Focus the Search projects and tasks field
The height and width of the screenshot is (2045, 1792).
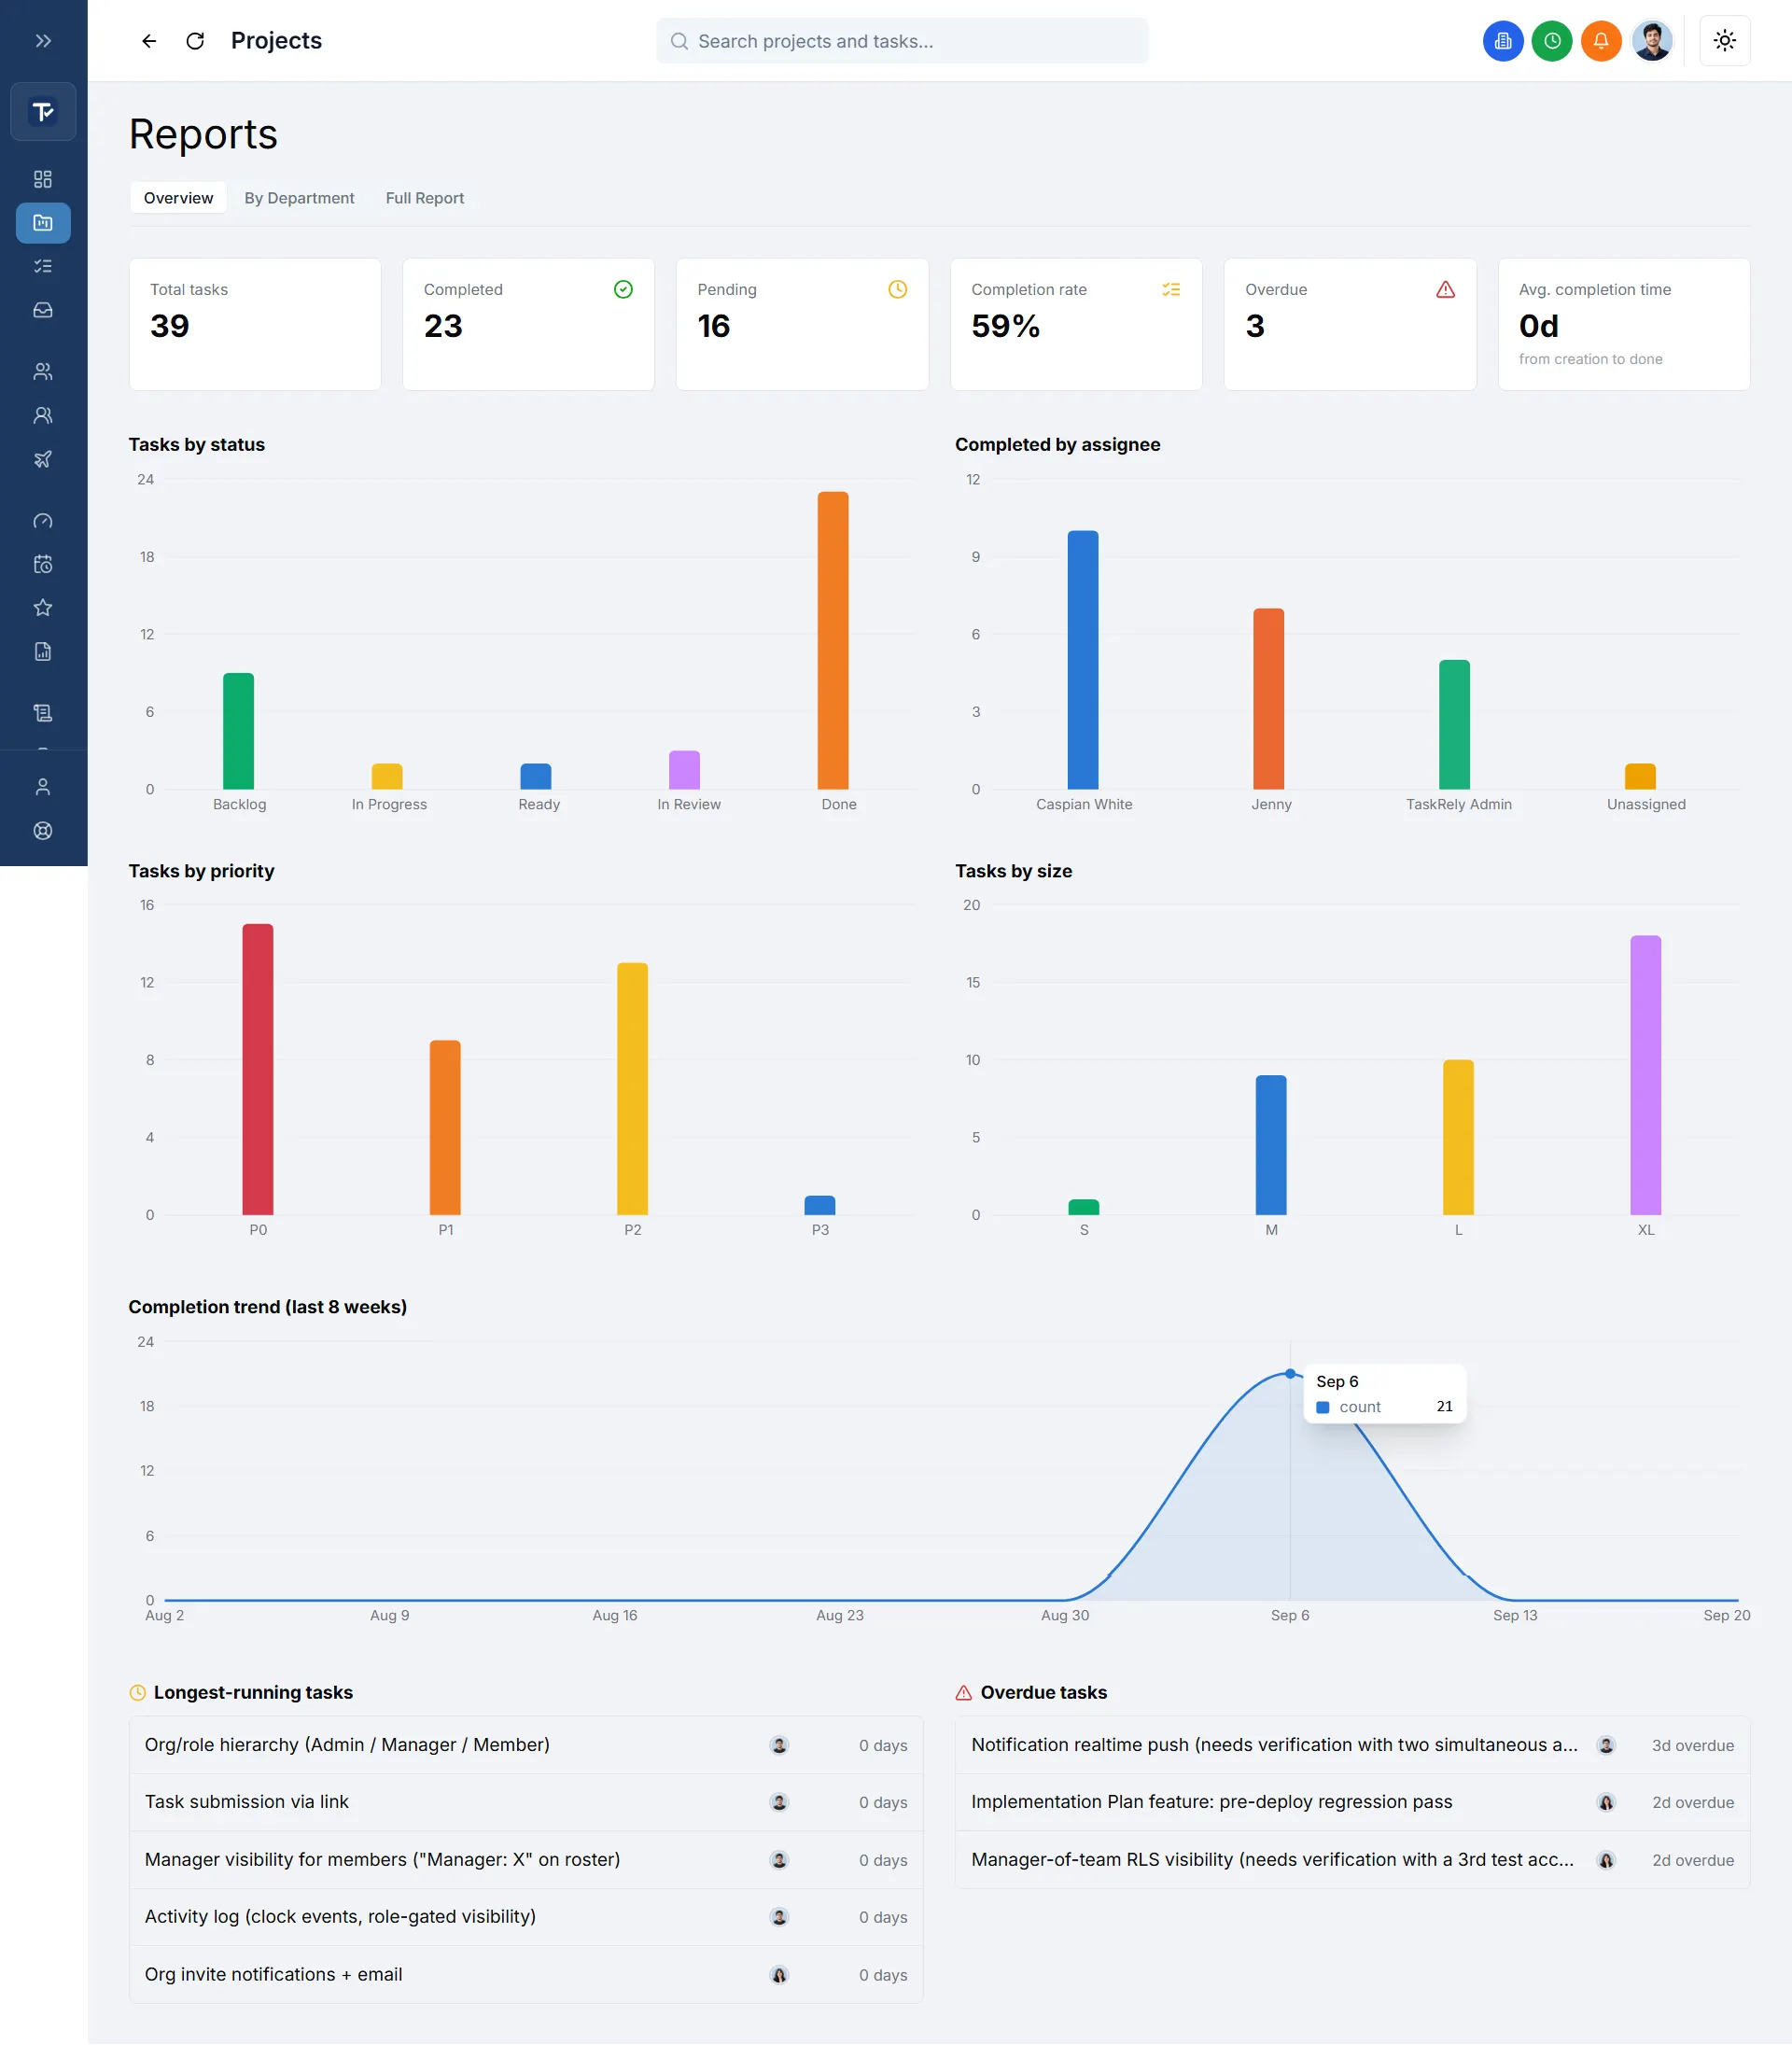click(x=902, y=41)
